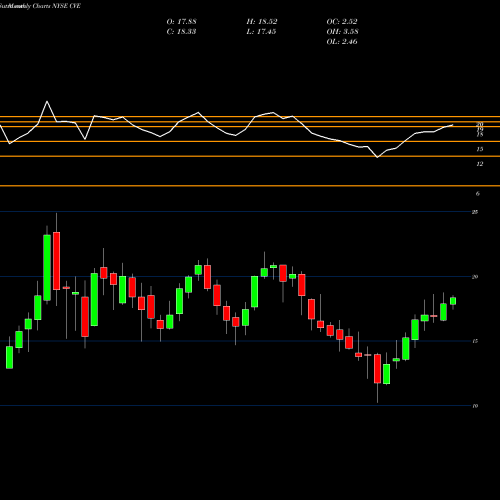Click the 'OL: 2.46' reading
Viewport: 500px width, 500px height.
pyautogui.click(x=342, y=42)
